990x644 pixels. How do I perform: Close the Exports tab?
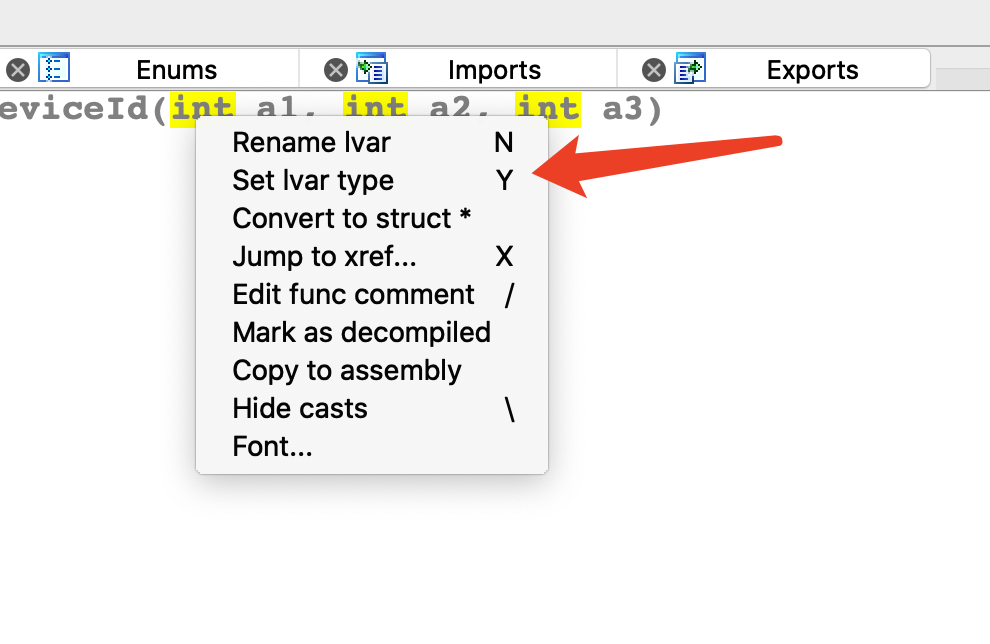pyautogui.click(x=654, y=70)
